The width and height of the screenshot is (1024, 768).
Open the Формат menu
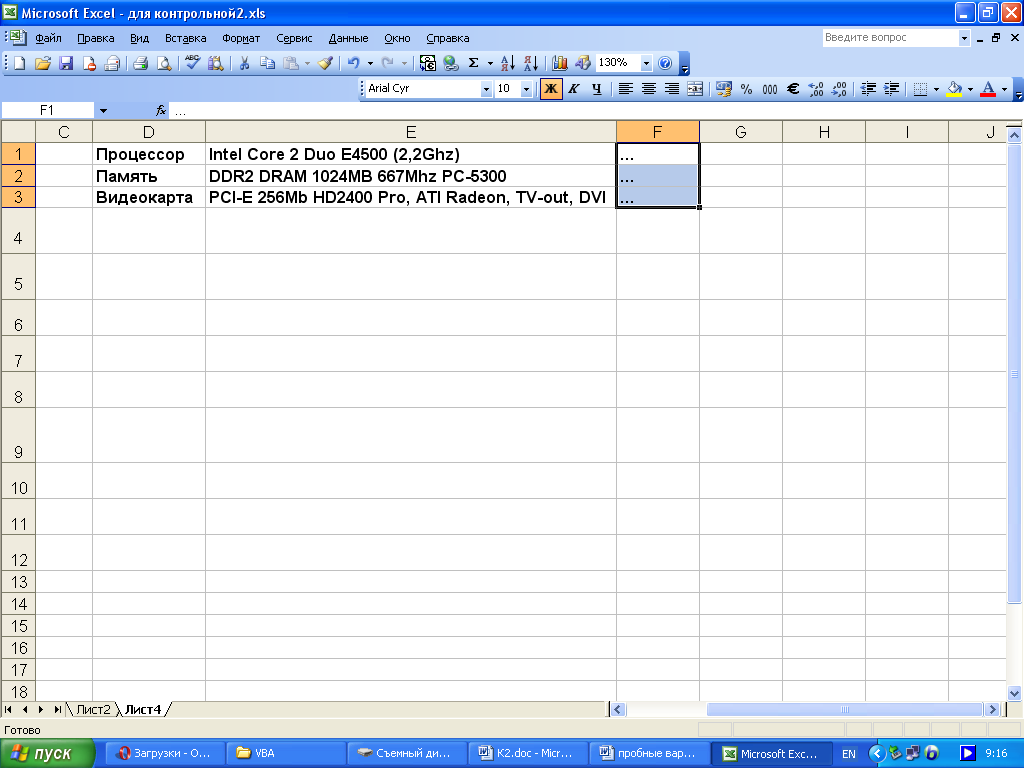tap(241, 38)
